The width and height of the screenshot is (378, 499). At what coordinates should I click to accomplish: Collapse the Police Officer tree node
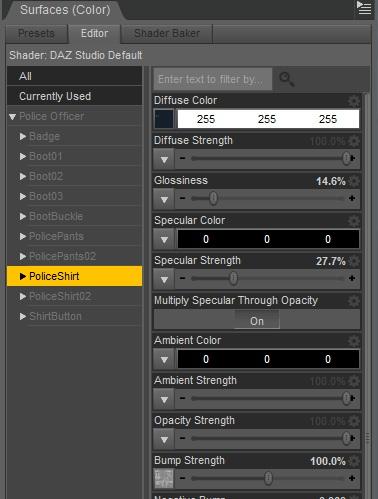point(13,117)
